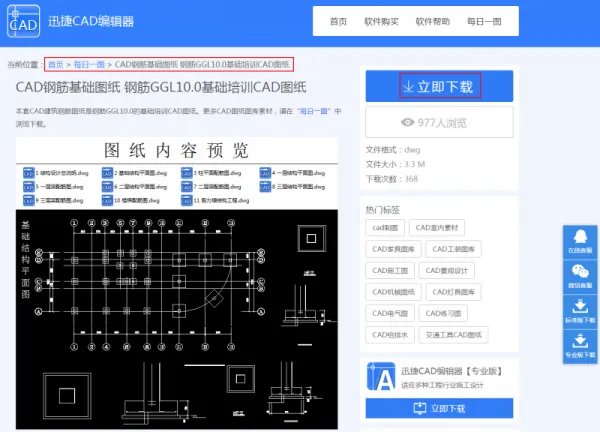The image size is (600, 432).
Task: Click CAD file icon for file 4 一层结构平面图.dwg
Action: [x=265, y=173]
